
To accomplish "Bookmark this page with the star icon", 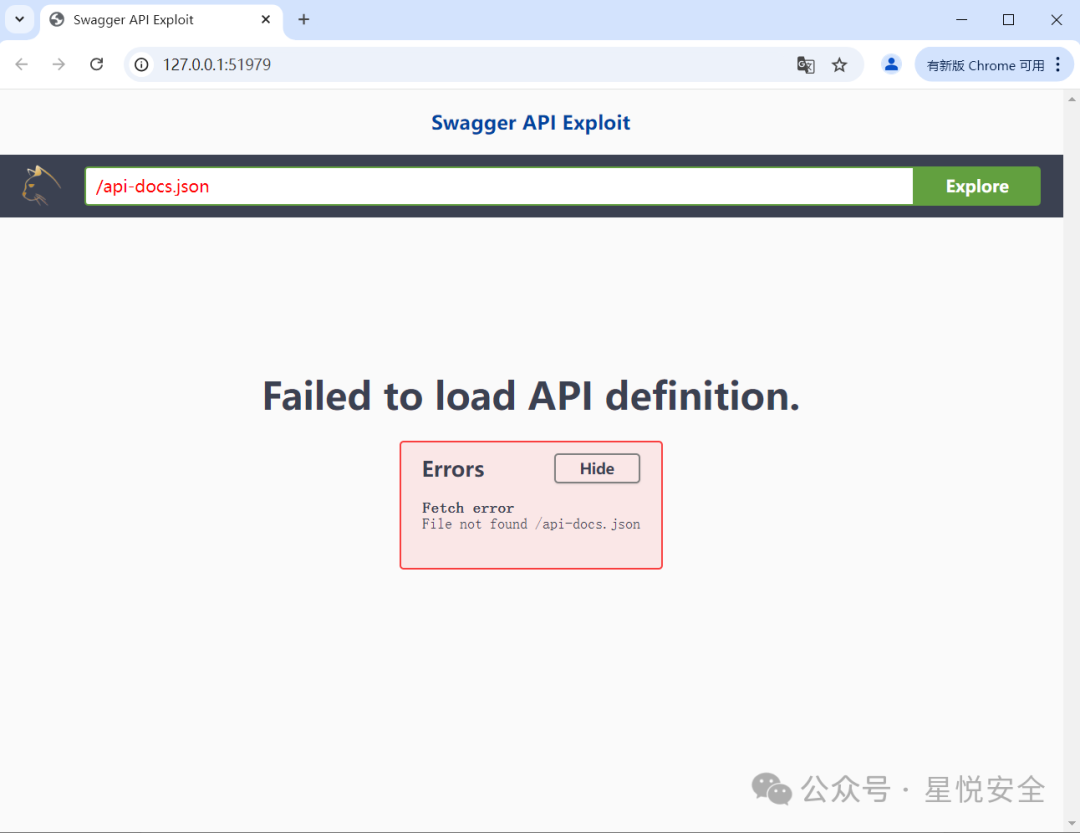I will click(839, 65).
